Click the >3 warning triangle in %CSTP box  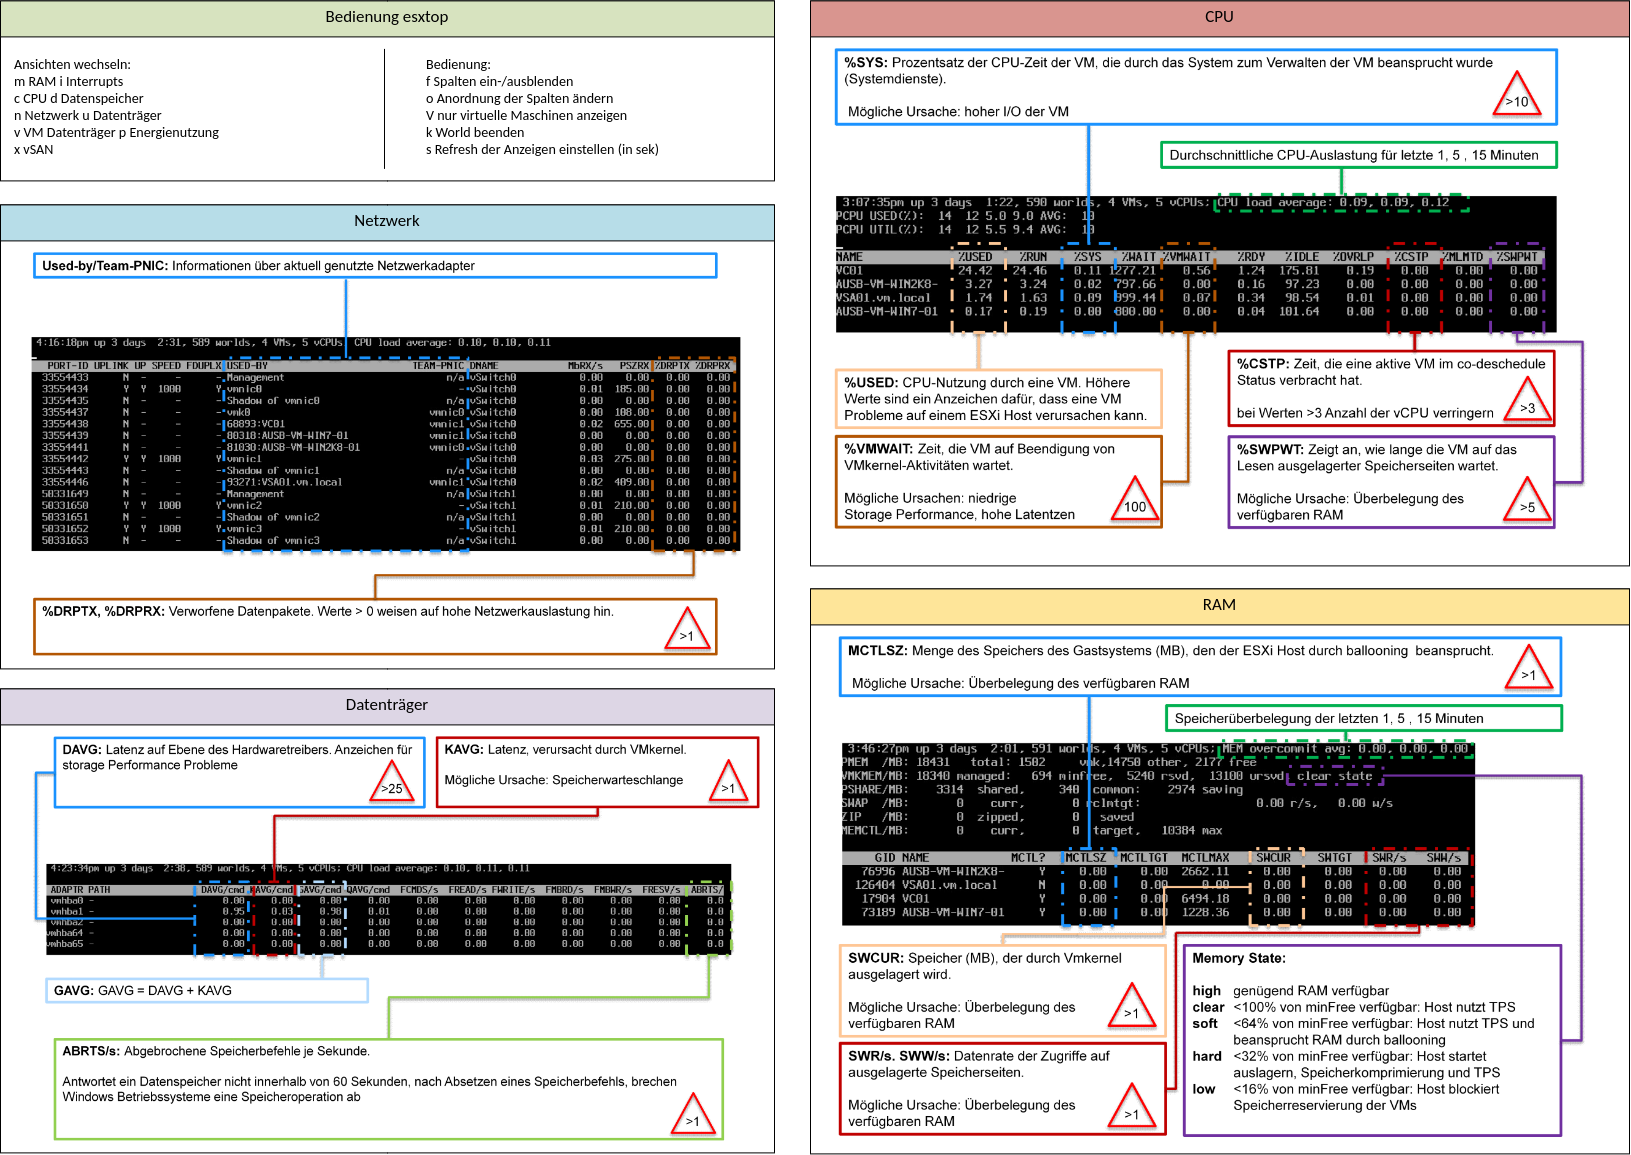[x=1527, y=402]
